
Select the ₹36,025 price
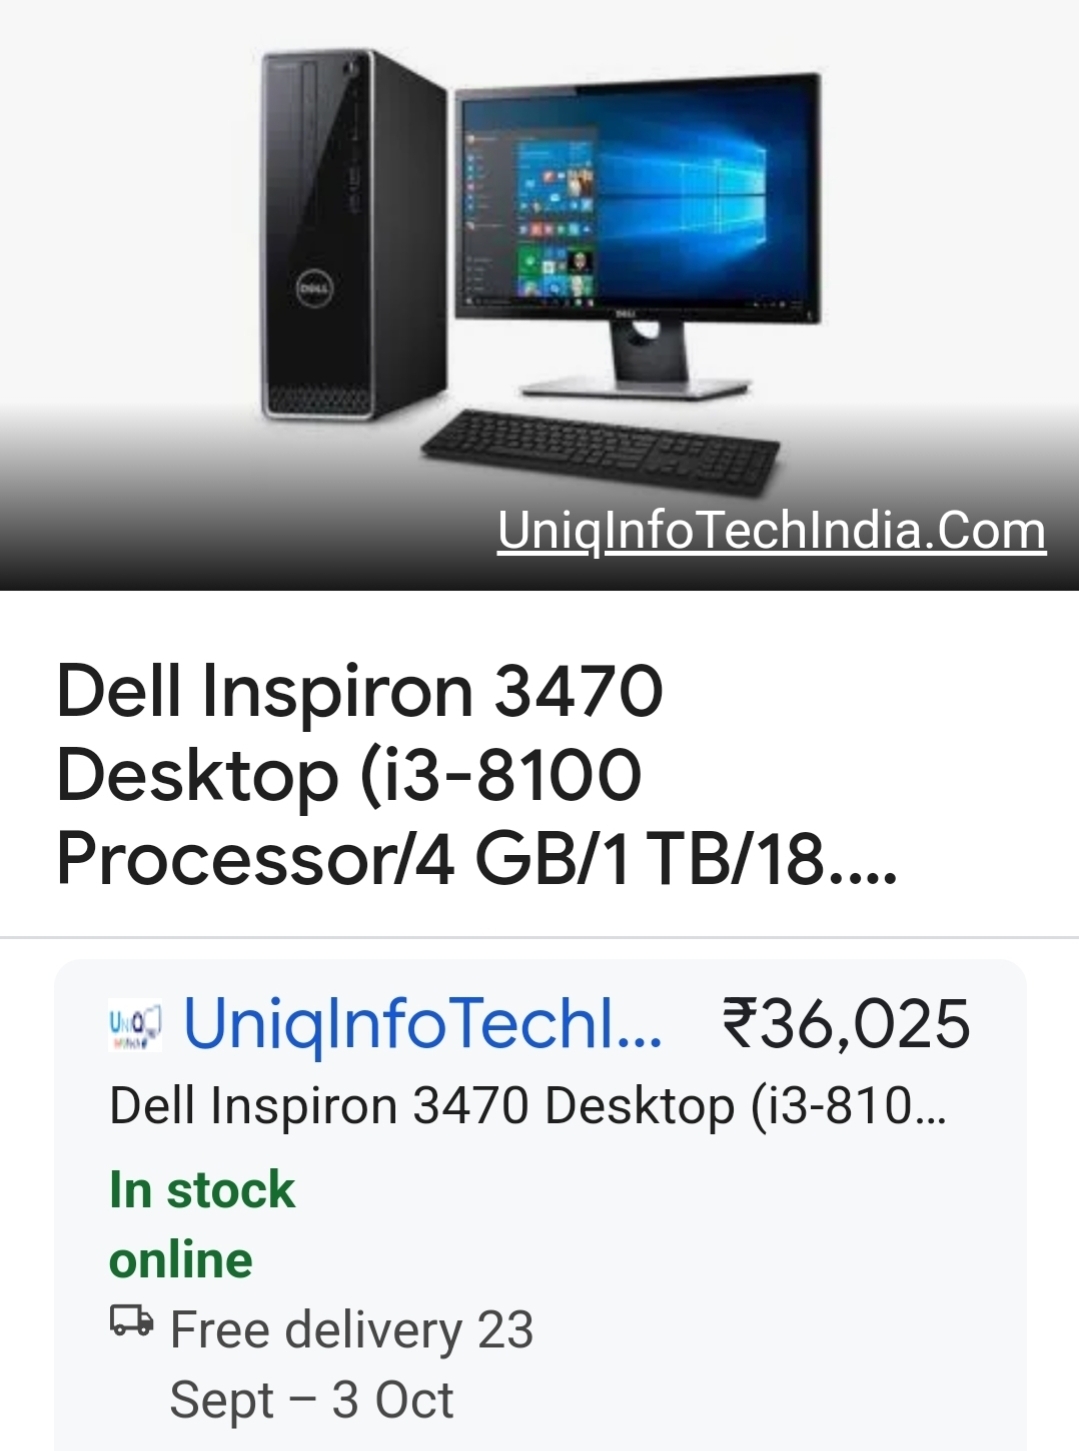pos(846,1025)
